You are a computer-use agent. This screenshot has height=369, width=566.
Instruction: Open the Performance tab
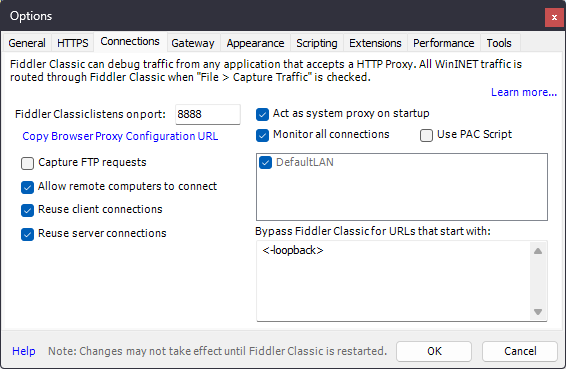coord(444,43)
